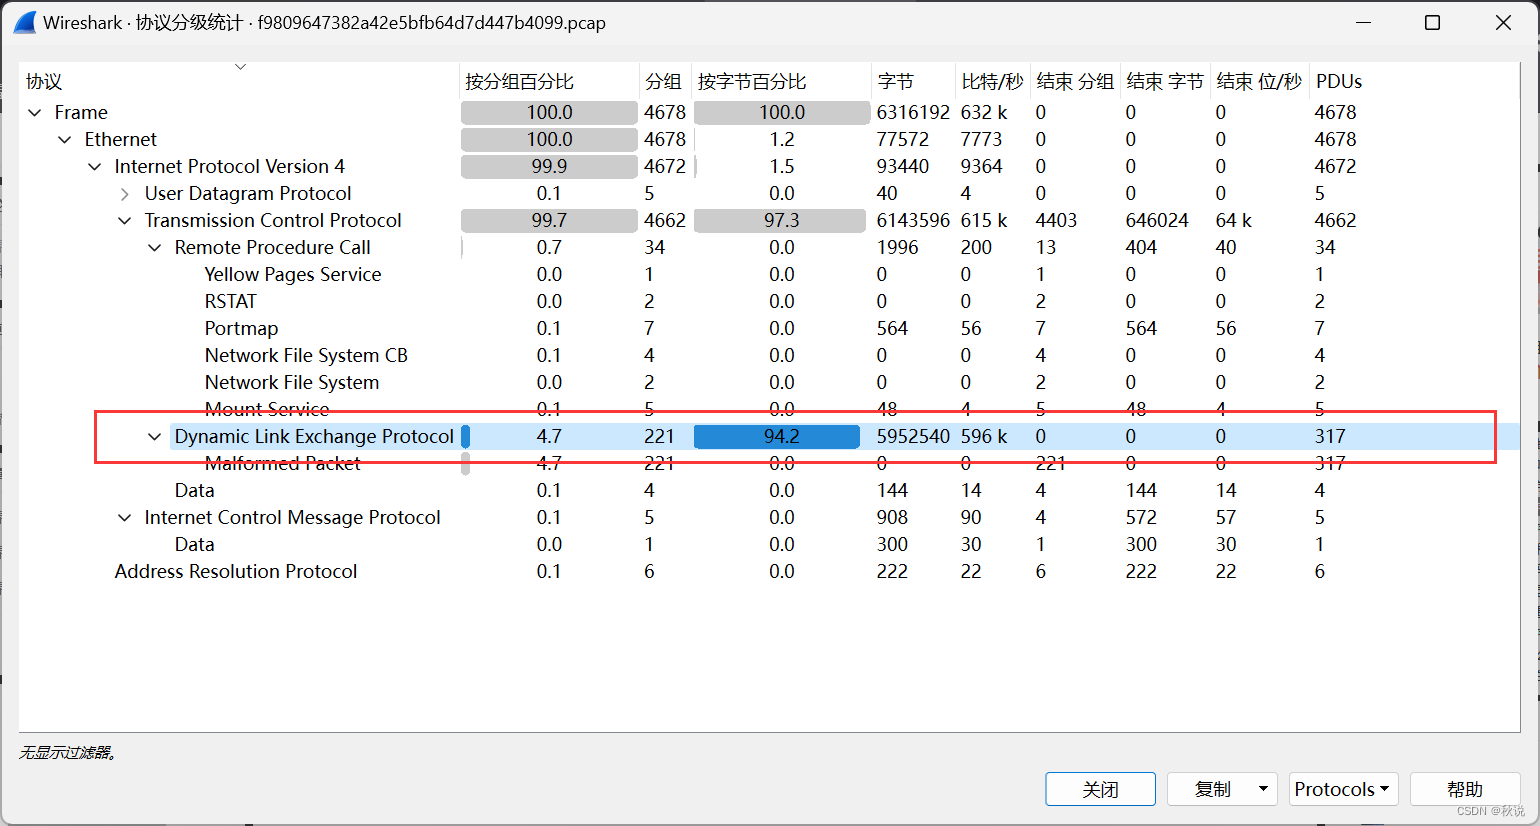This screenshot has width=1540, height=826.
Task: Select the Ethernet row
Action: tap(769, 140)
